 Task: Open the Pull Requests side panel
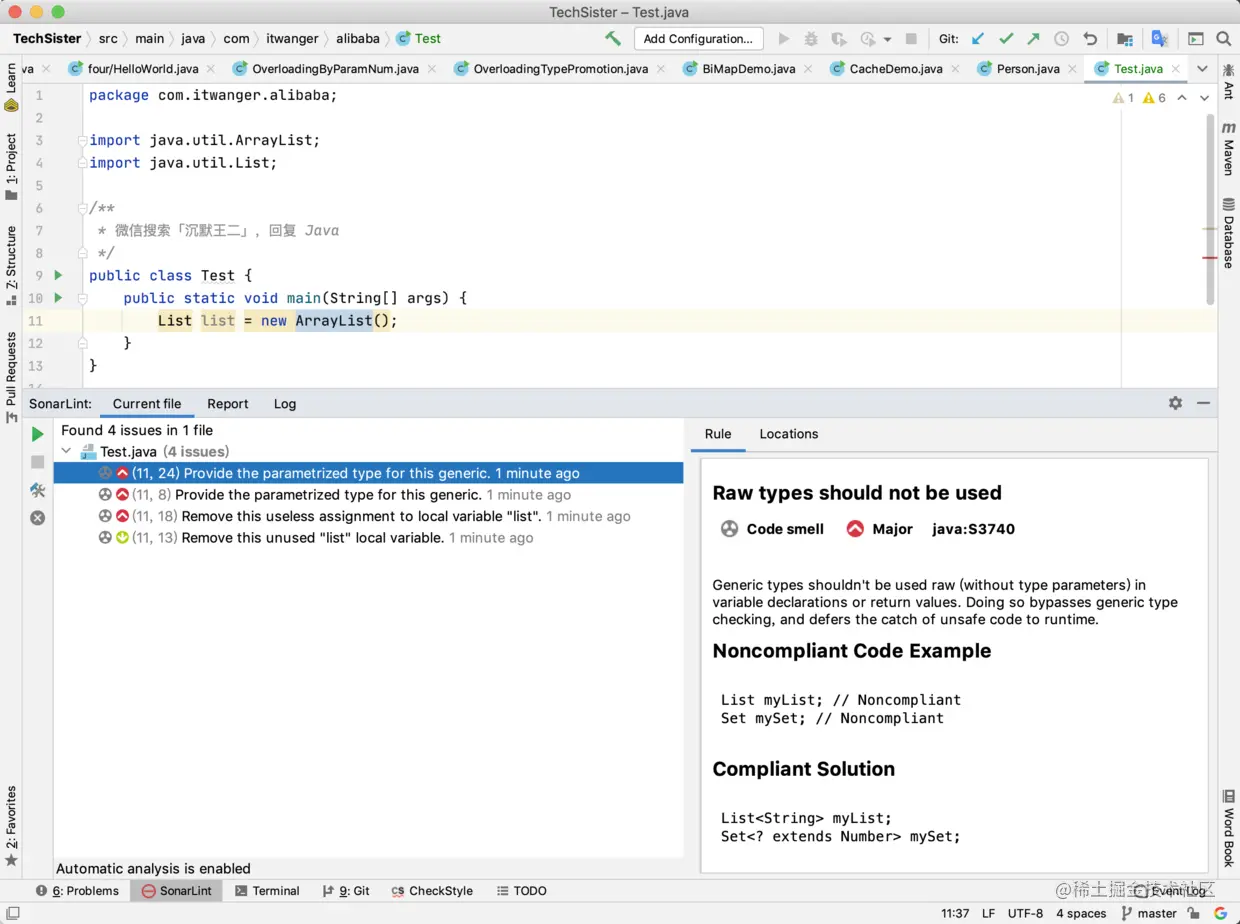coord(11,377)
